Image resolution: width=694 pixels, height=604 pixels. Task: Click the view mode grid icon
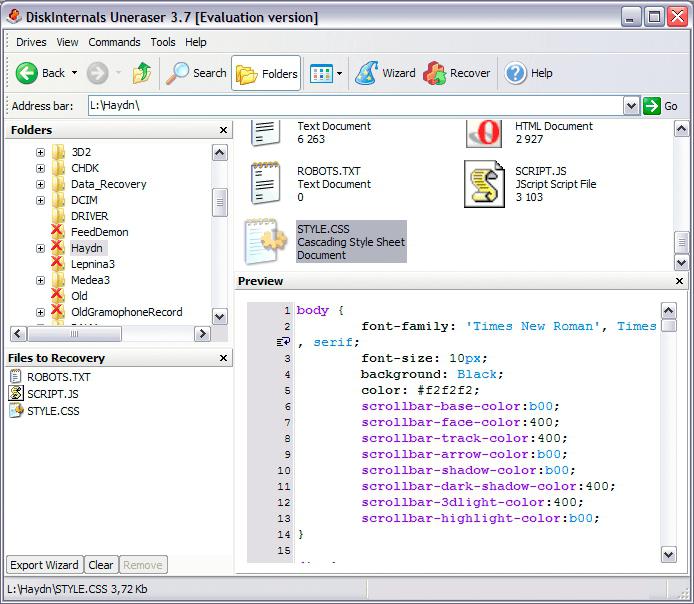pos(321,73)
